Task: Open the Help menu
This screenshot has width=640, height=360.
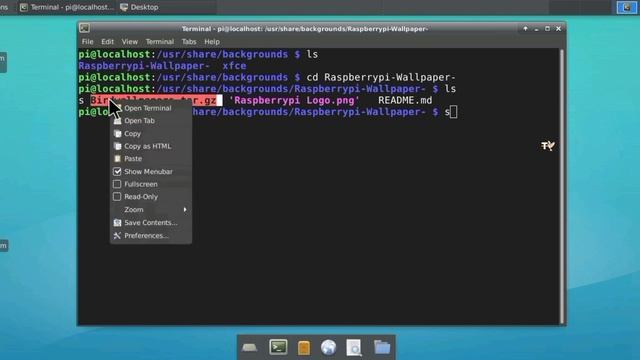Action: 212,42
